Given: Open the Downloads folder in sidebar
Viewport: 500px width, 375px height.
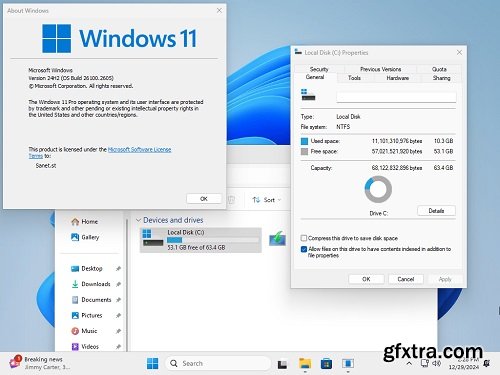Looking at the screenshot, I should tap(91, 284).
